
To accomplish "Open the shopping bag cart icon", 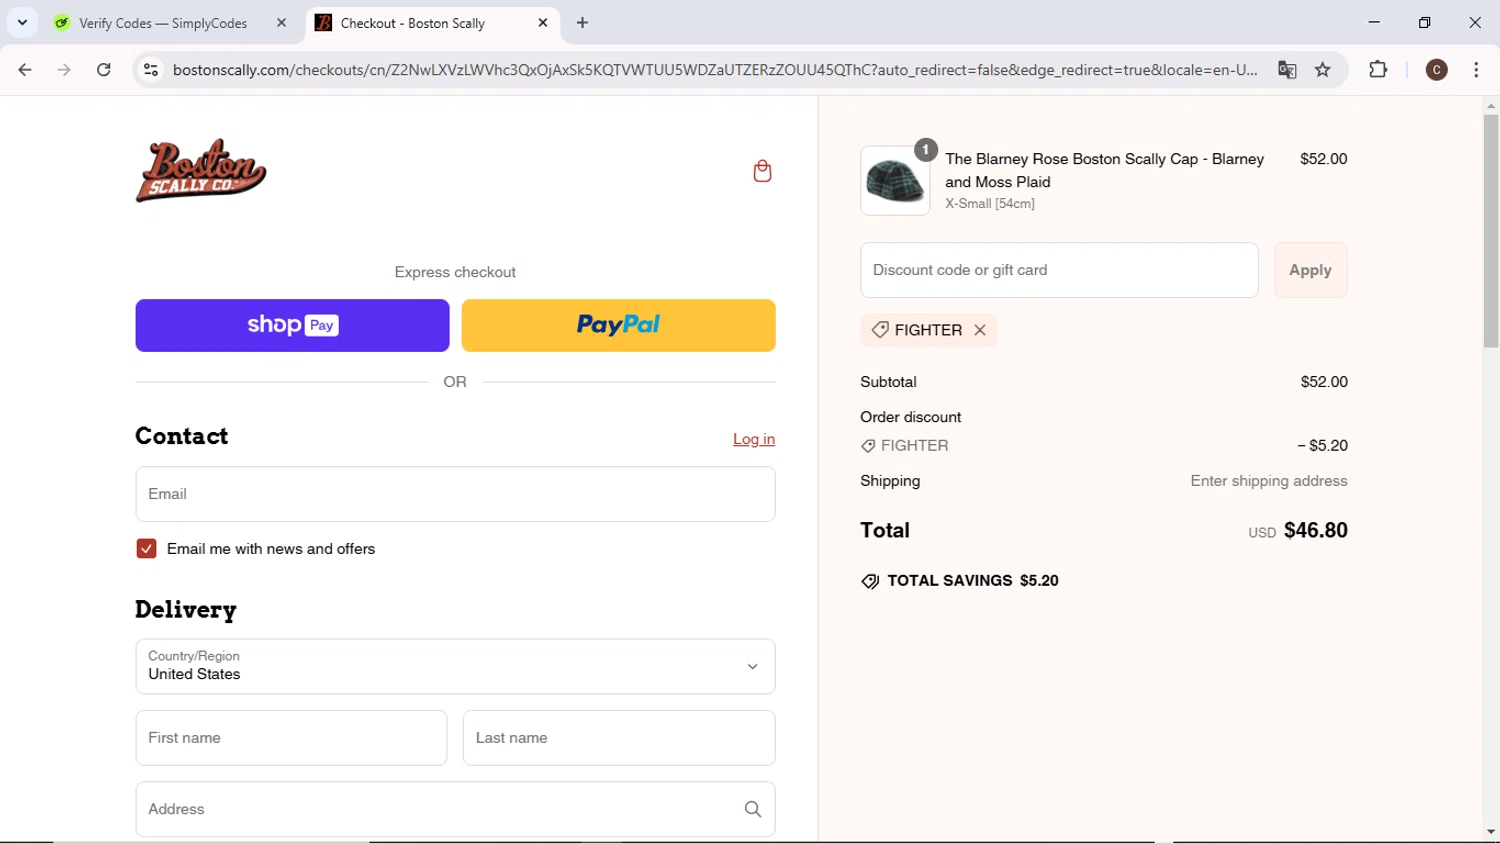I will 762,171.
